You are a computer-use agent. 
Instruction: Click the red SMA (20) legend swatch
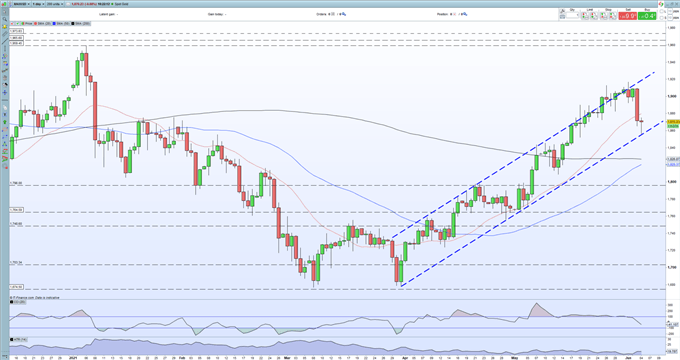pos(36,23)
